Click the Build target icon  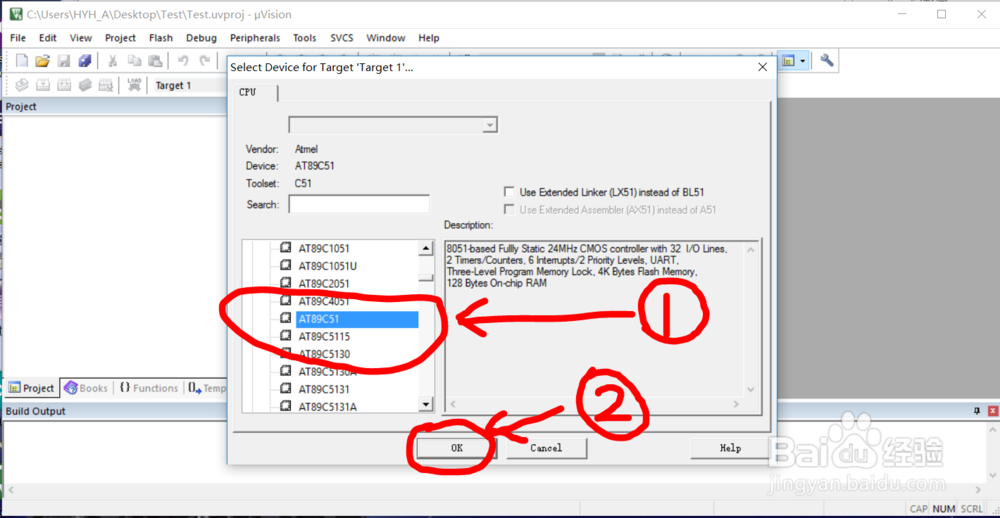pos(43,85)
